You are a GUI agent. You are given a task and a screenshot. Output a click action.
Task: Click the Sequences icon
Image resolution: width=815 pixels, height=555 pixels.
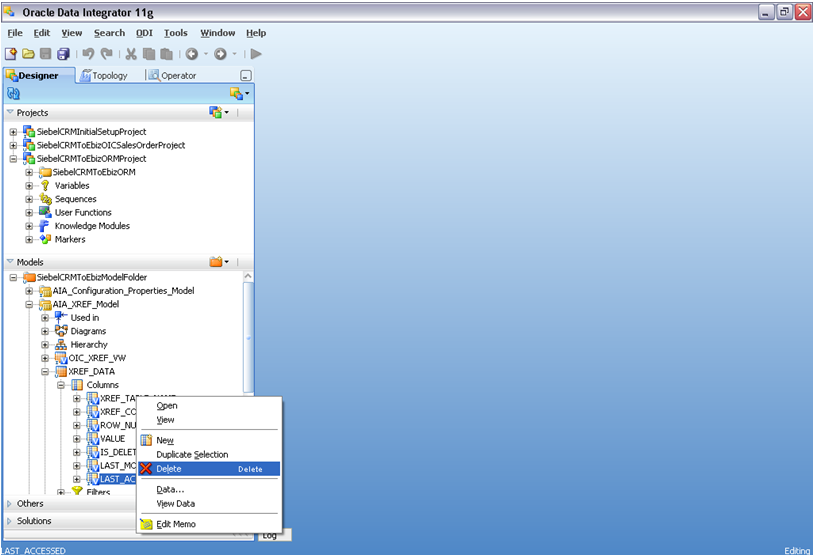click(x=46, y=199)
